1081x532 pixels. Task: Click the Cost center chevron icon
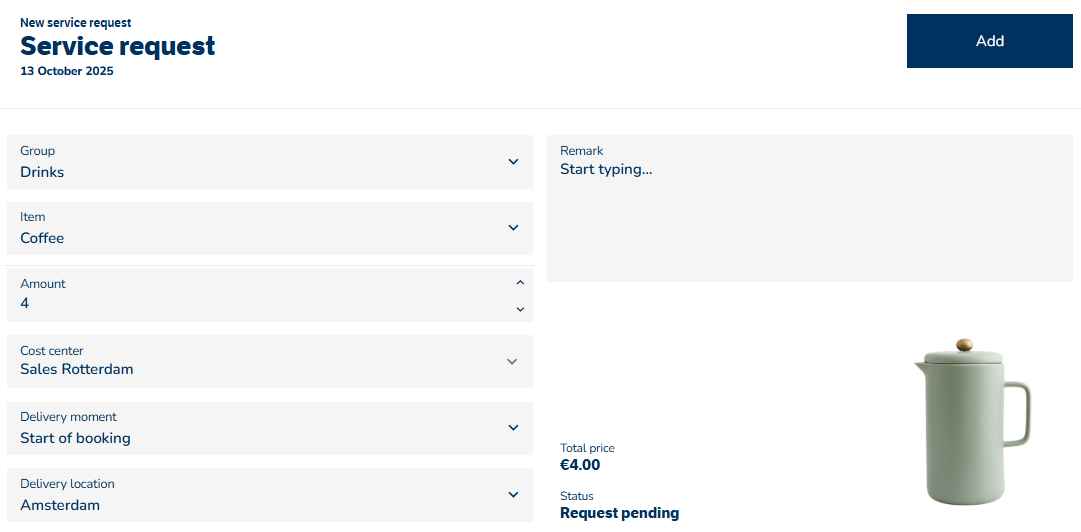point(513,361)
